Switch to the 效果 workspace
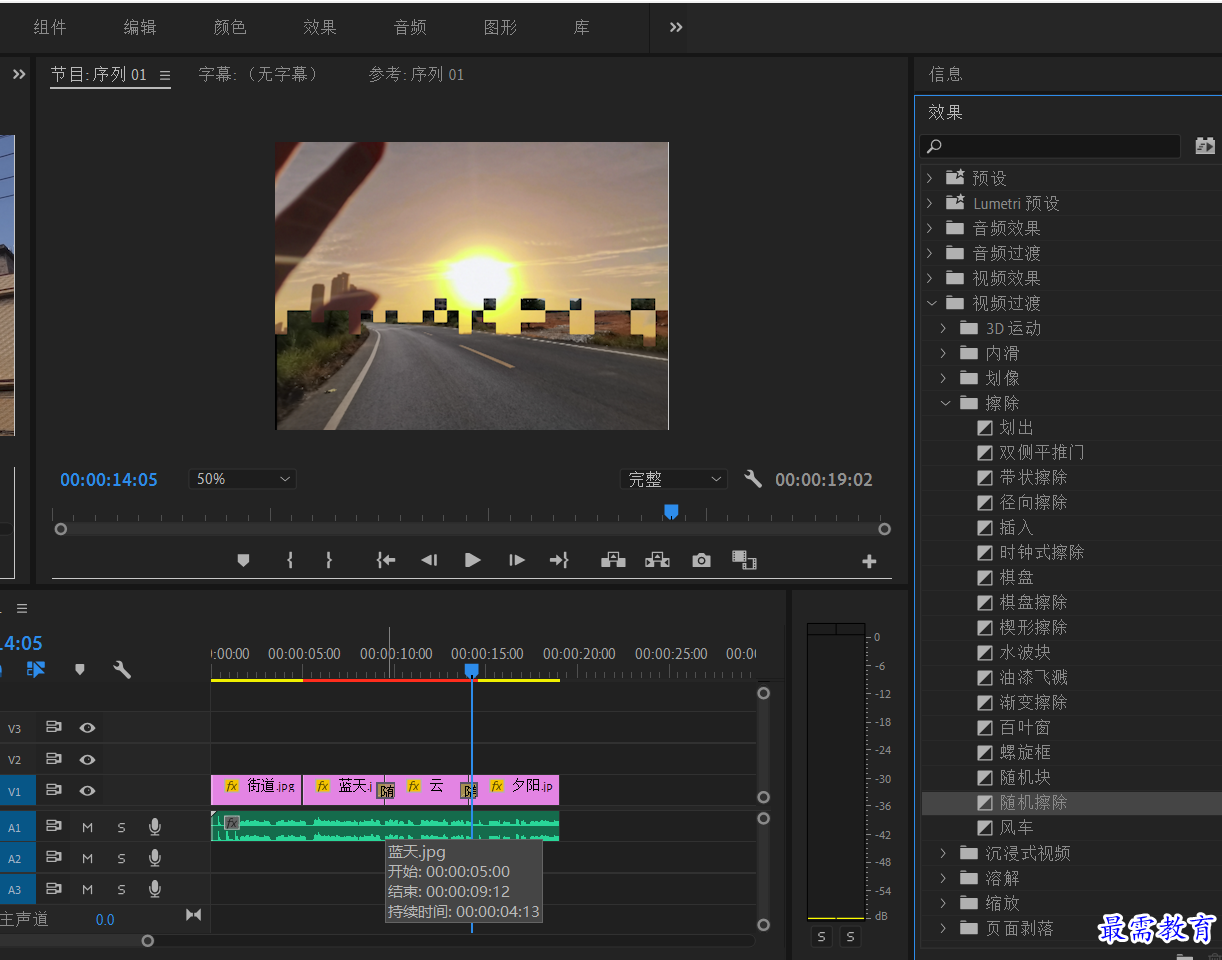This screenshot has width=1222, height=960. pos(320,28)
